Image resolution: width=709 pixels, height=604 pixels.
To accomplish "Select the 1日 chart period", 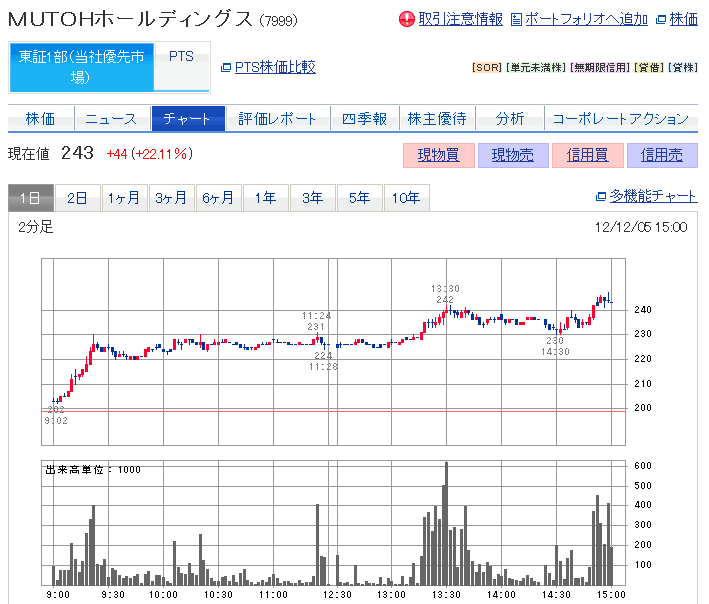I will (31, 198).
